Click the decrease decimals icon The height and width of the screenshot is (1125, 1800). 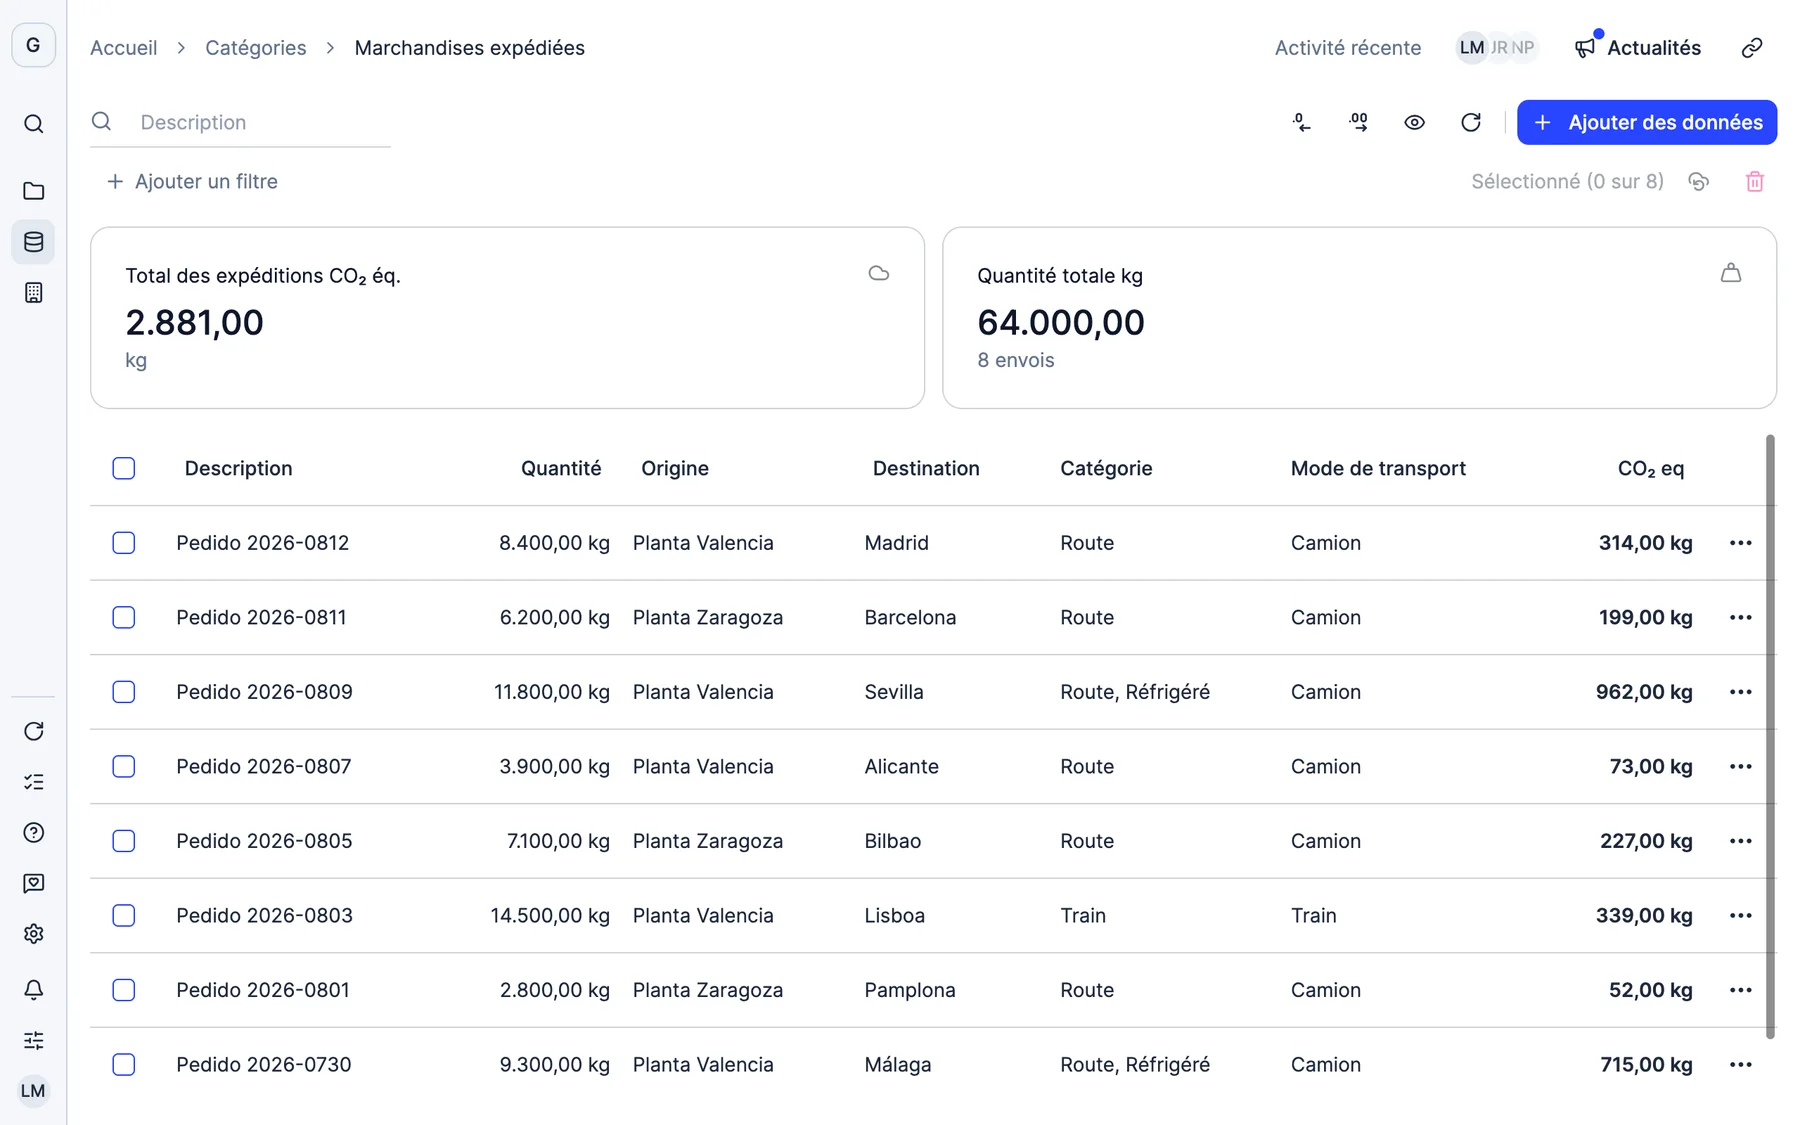point(1301,122)
